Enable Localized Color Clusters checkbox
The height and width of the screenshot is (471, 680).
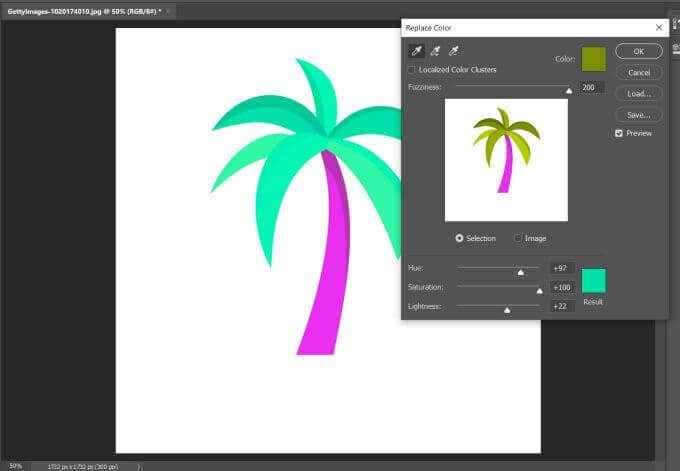pos(412,69)
